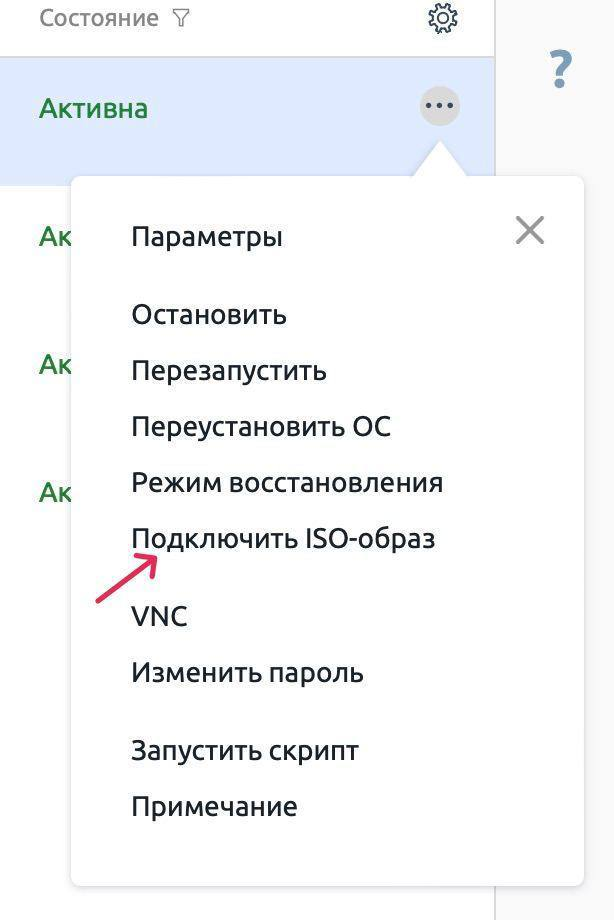The width and height of the screenshot is (614, 920).
Task: Choose Остановить in the actions menu
Action: (209, 315)
